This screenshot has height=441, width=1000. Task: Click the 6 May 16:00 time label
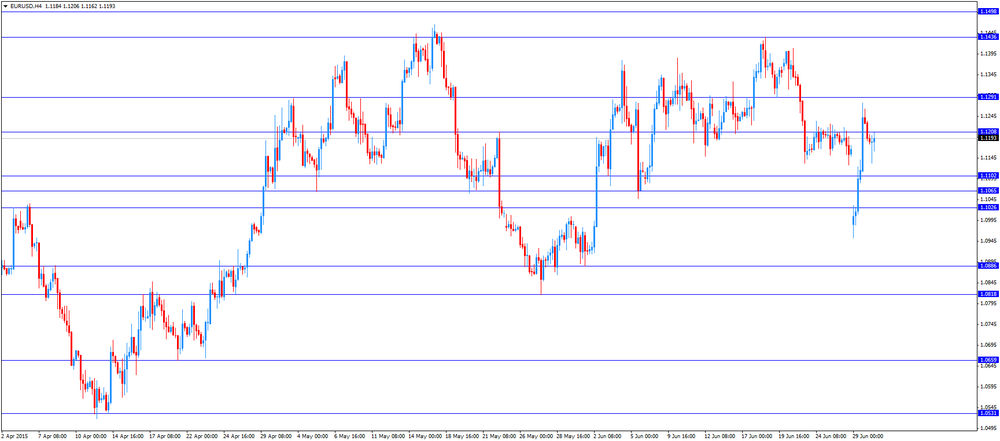click(349, 437)
